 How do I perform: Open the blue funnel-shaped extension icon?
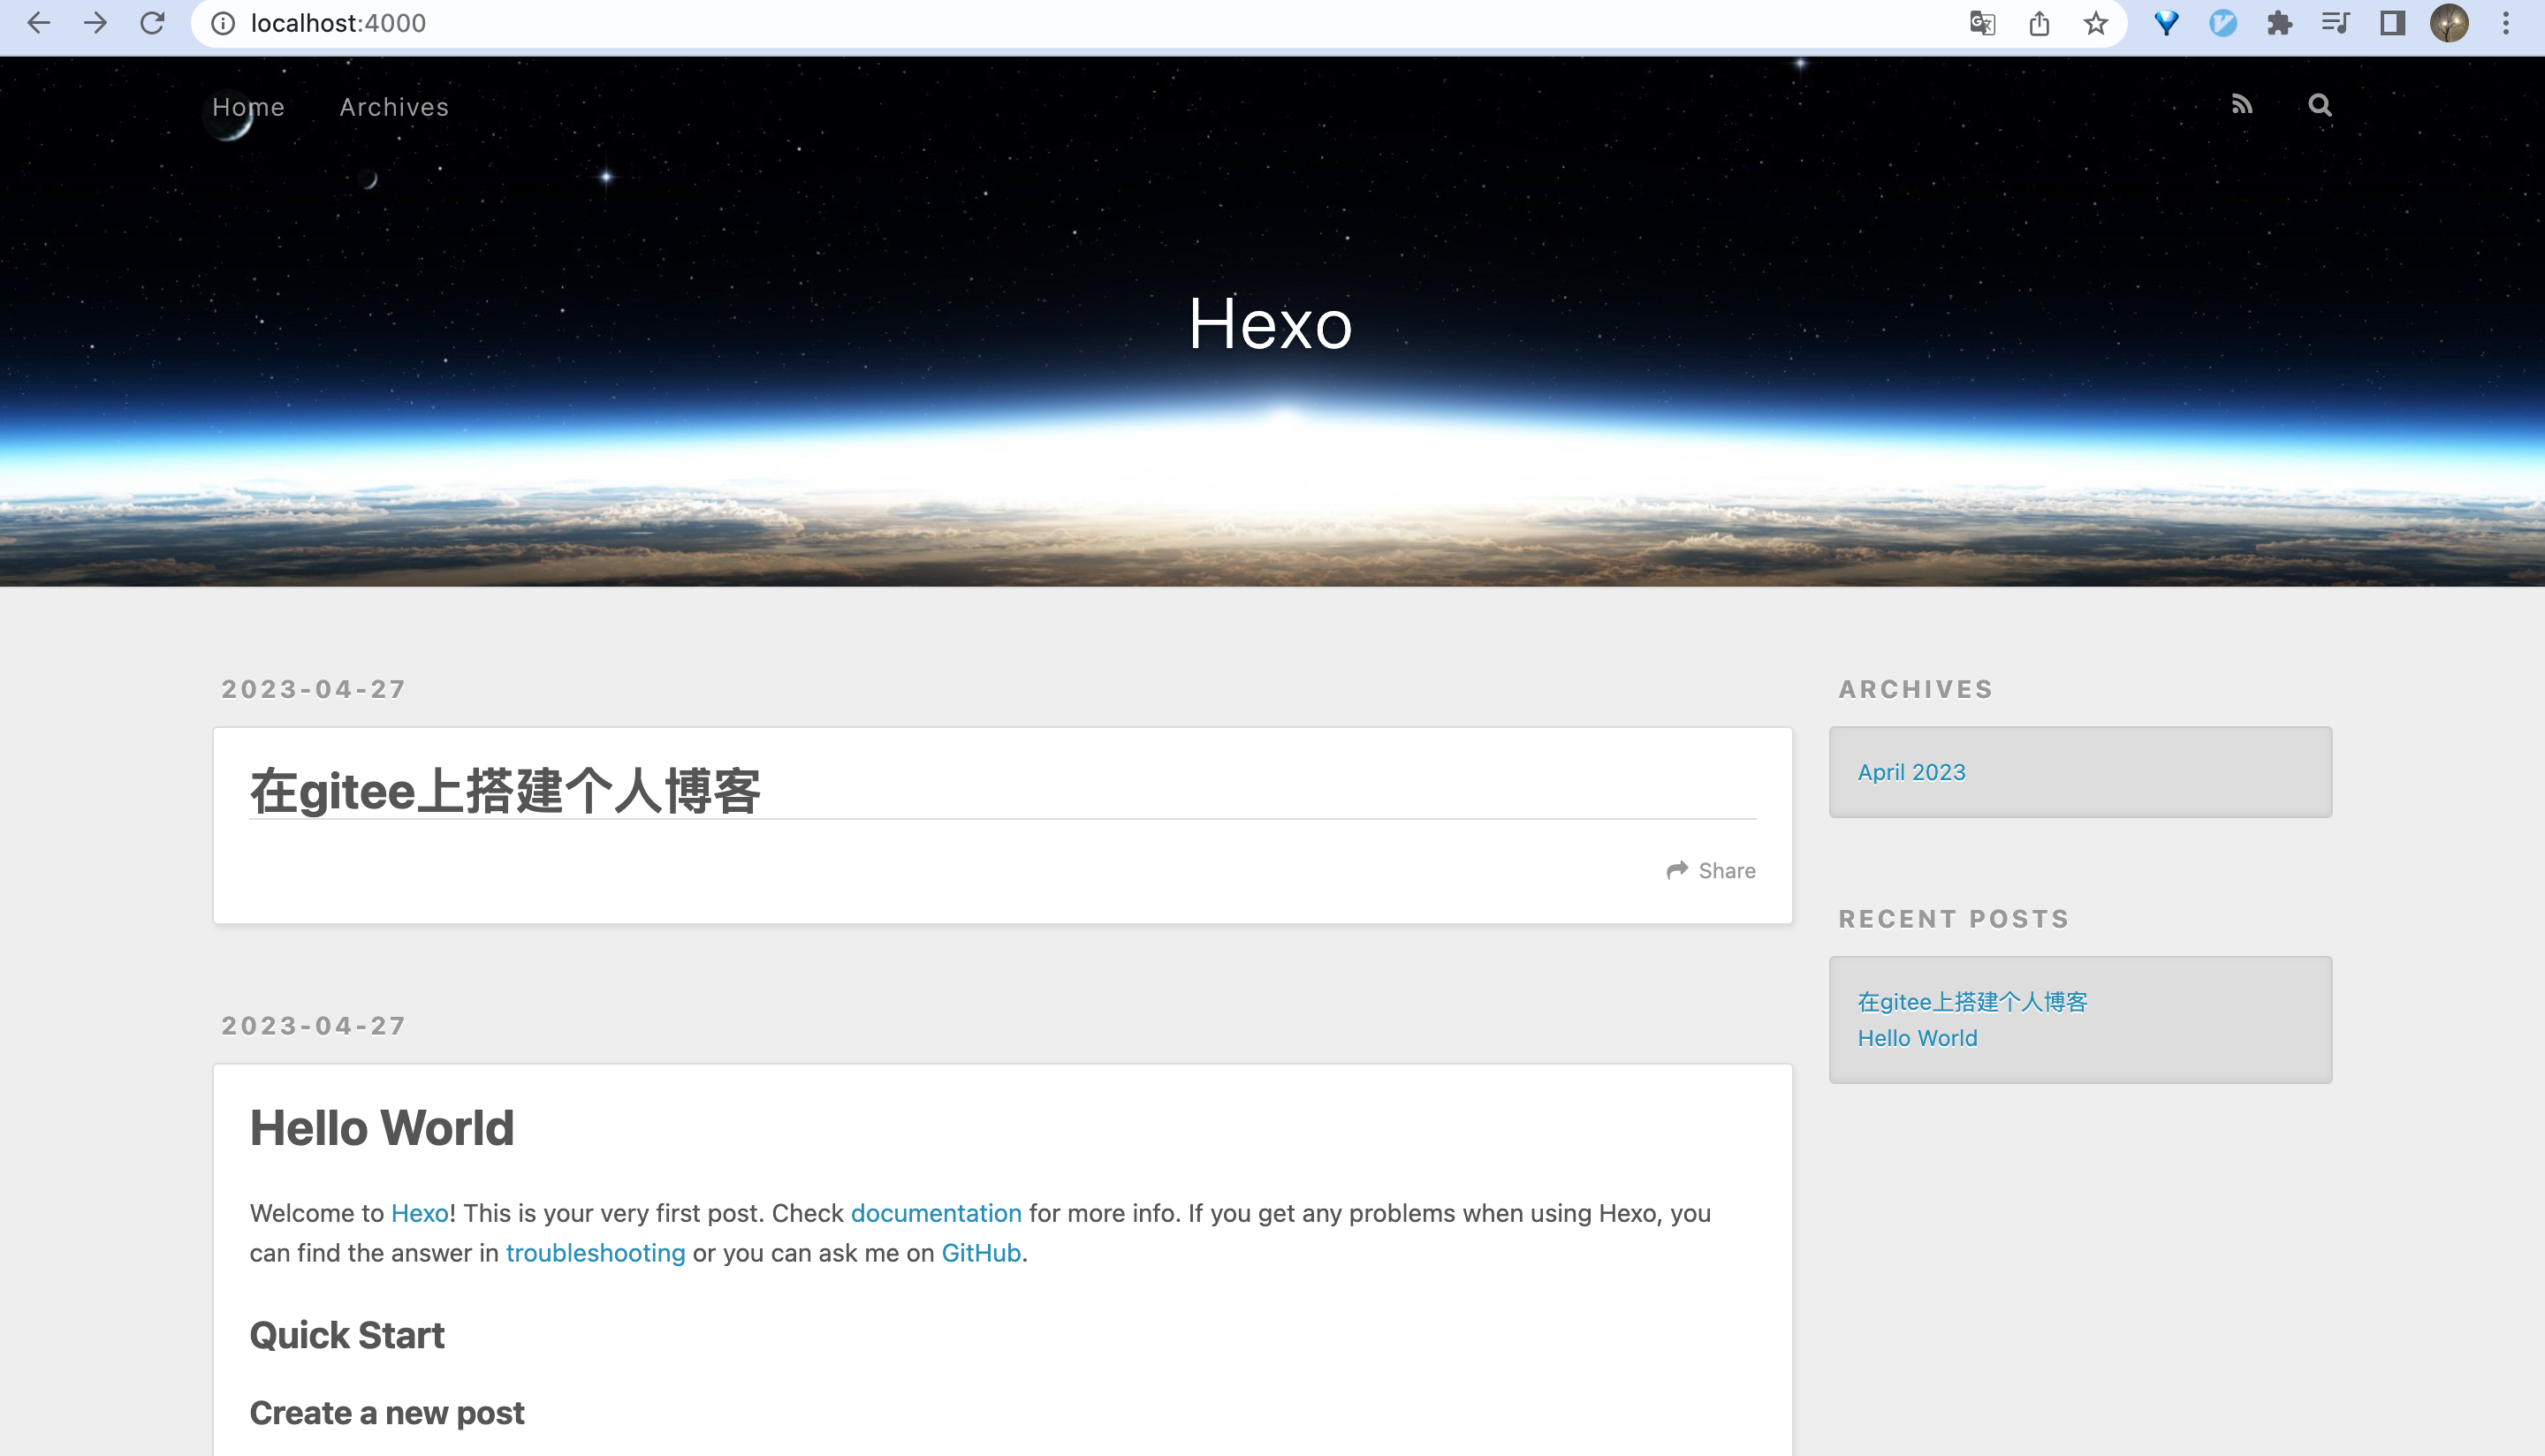tap(2166, 23)
